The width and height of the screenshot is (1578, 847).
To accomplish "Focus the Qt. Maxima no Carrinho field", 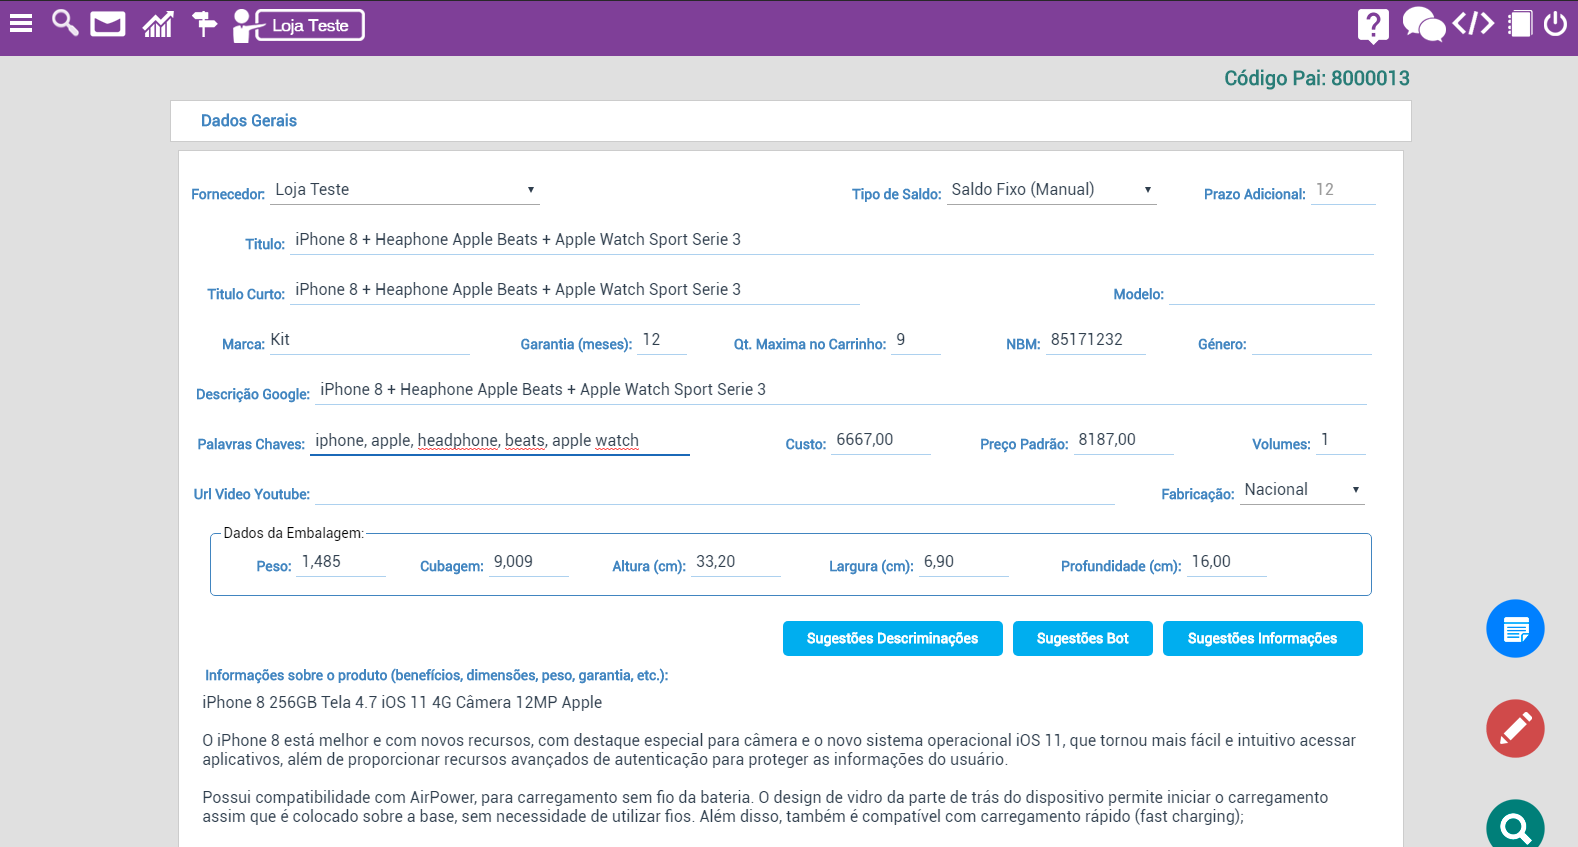I will tap(916, 340).
